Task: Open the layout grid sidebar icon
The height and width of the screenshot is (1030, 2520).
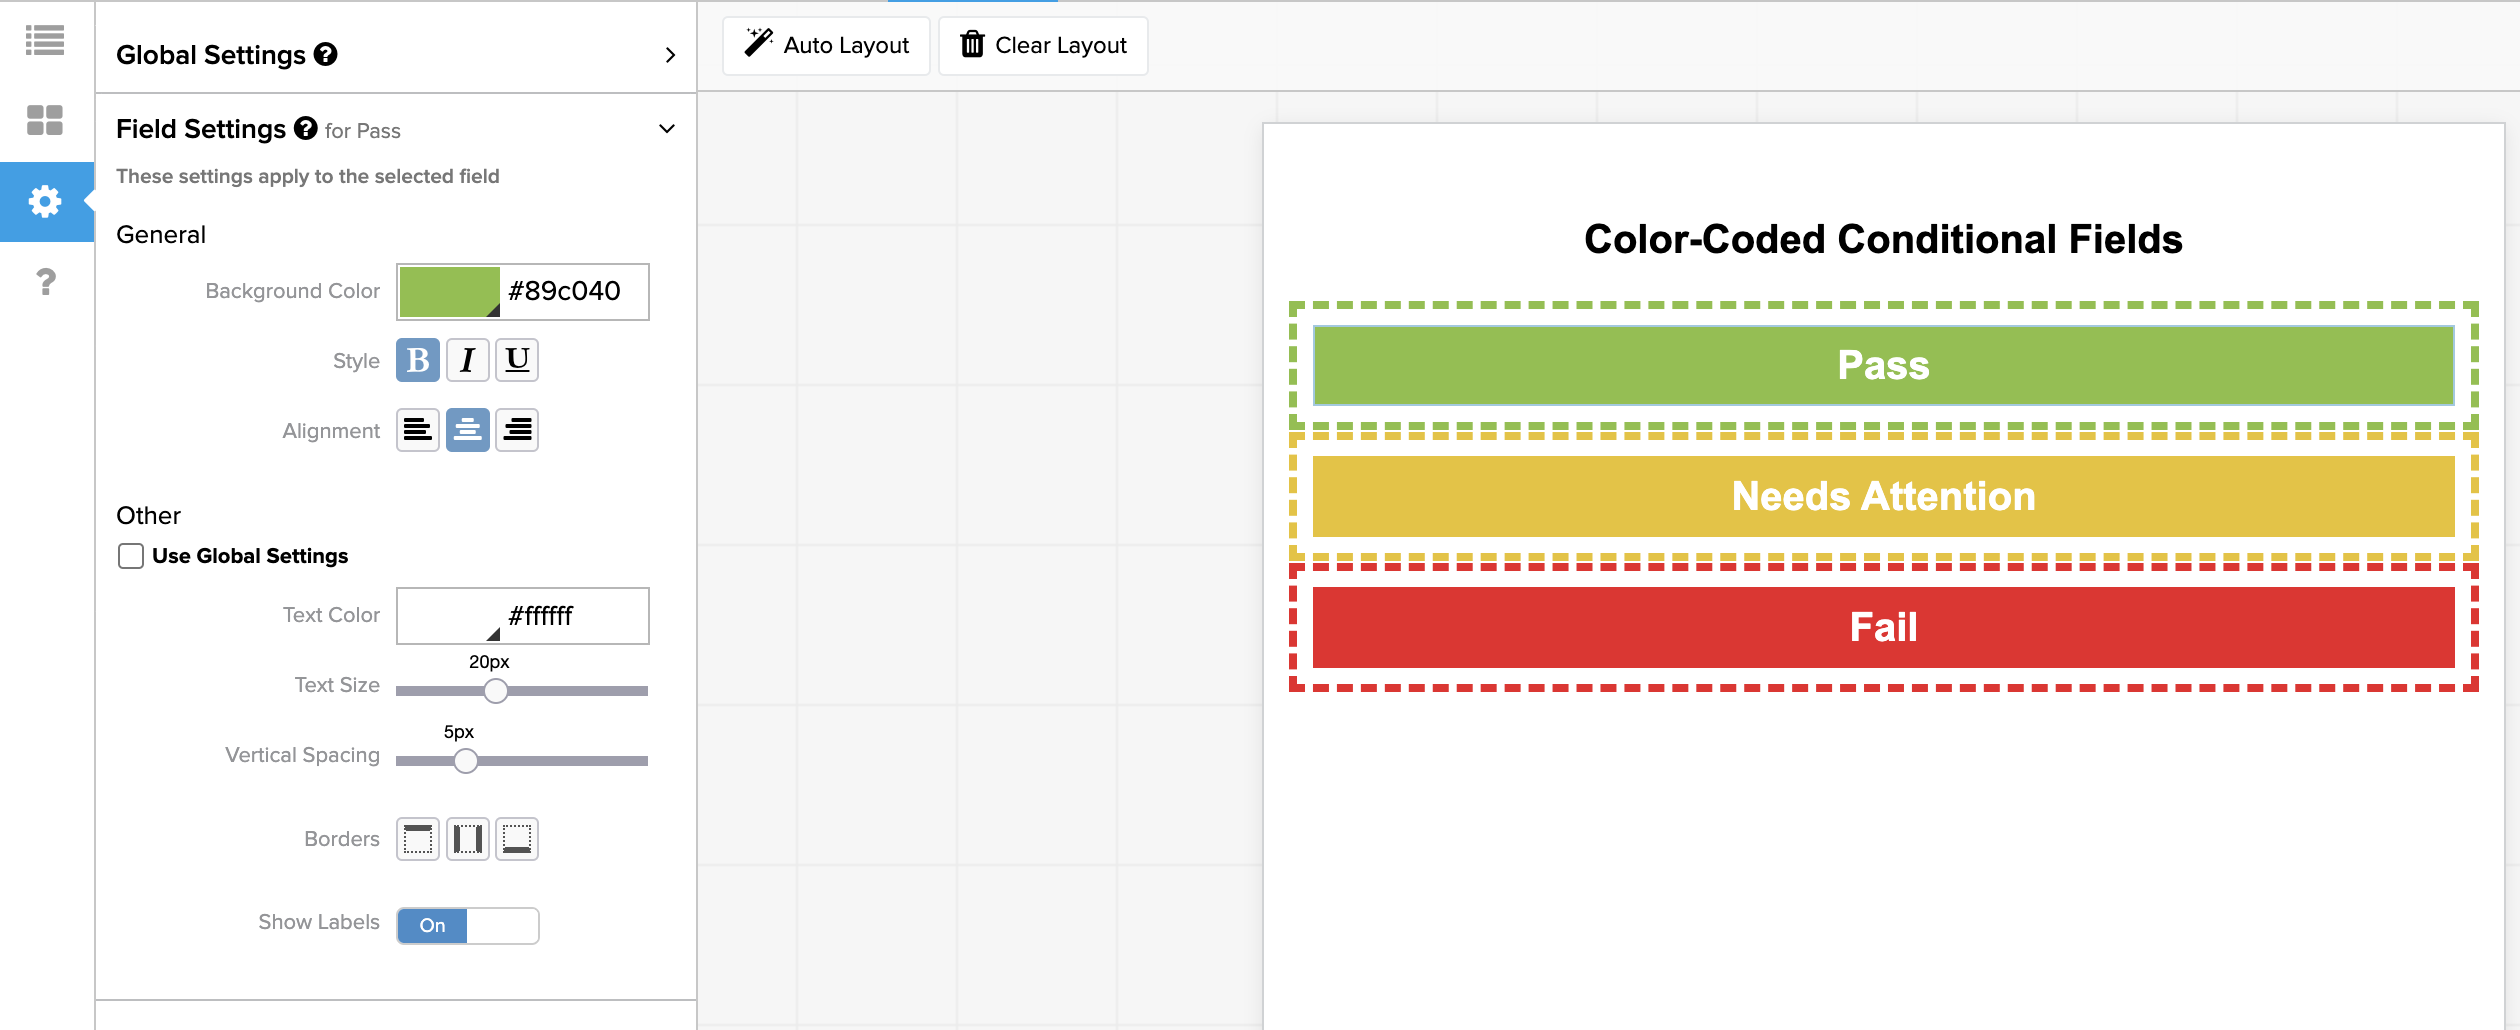Action: (45, 120)
